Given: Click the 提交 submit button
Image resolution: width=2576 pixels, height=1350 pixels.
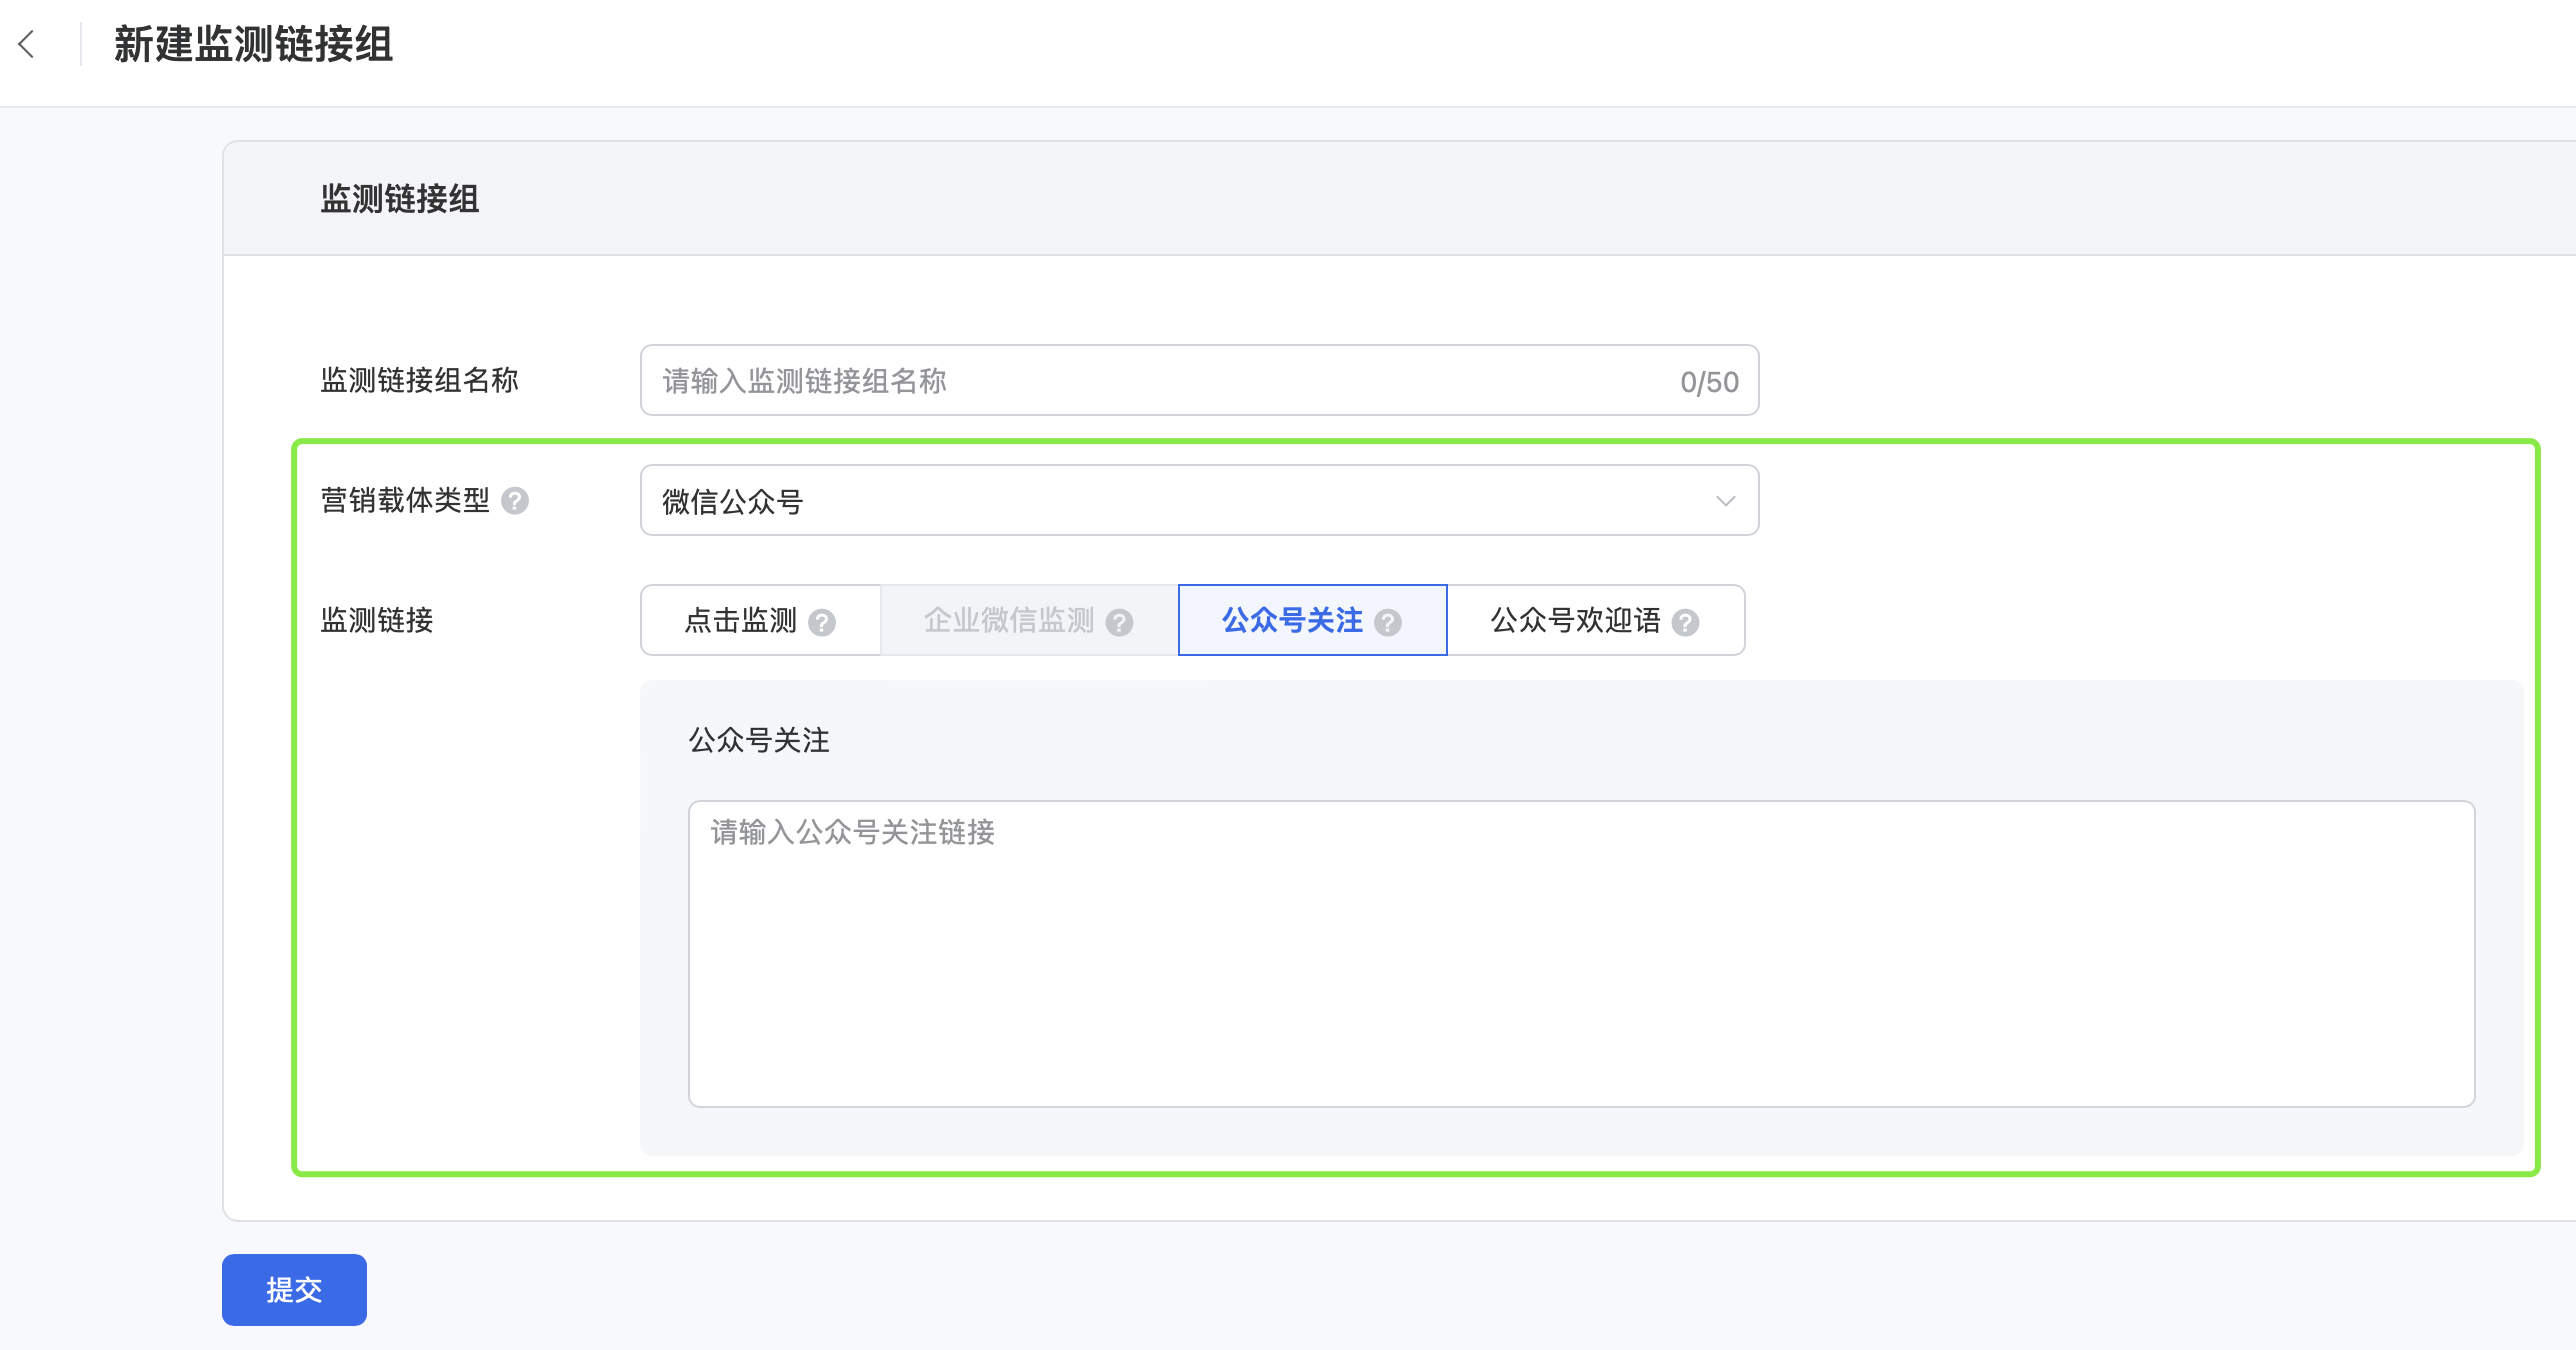Looking at the screenshot, I should (294, 1289).
